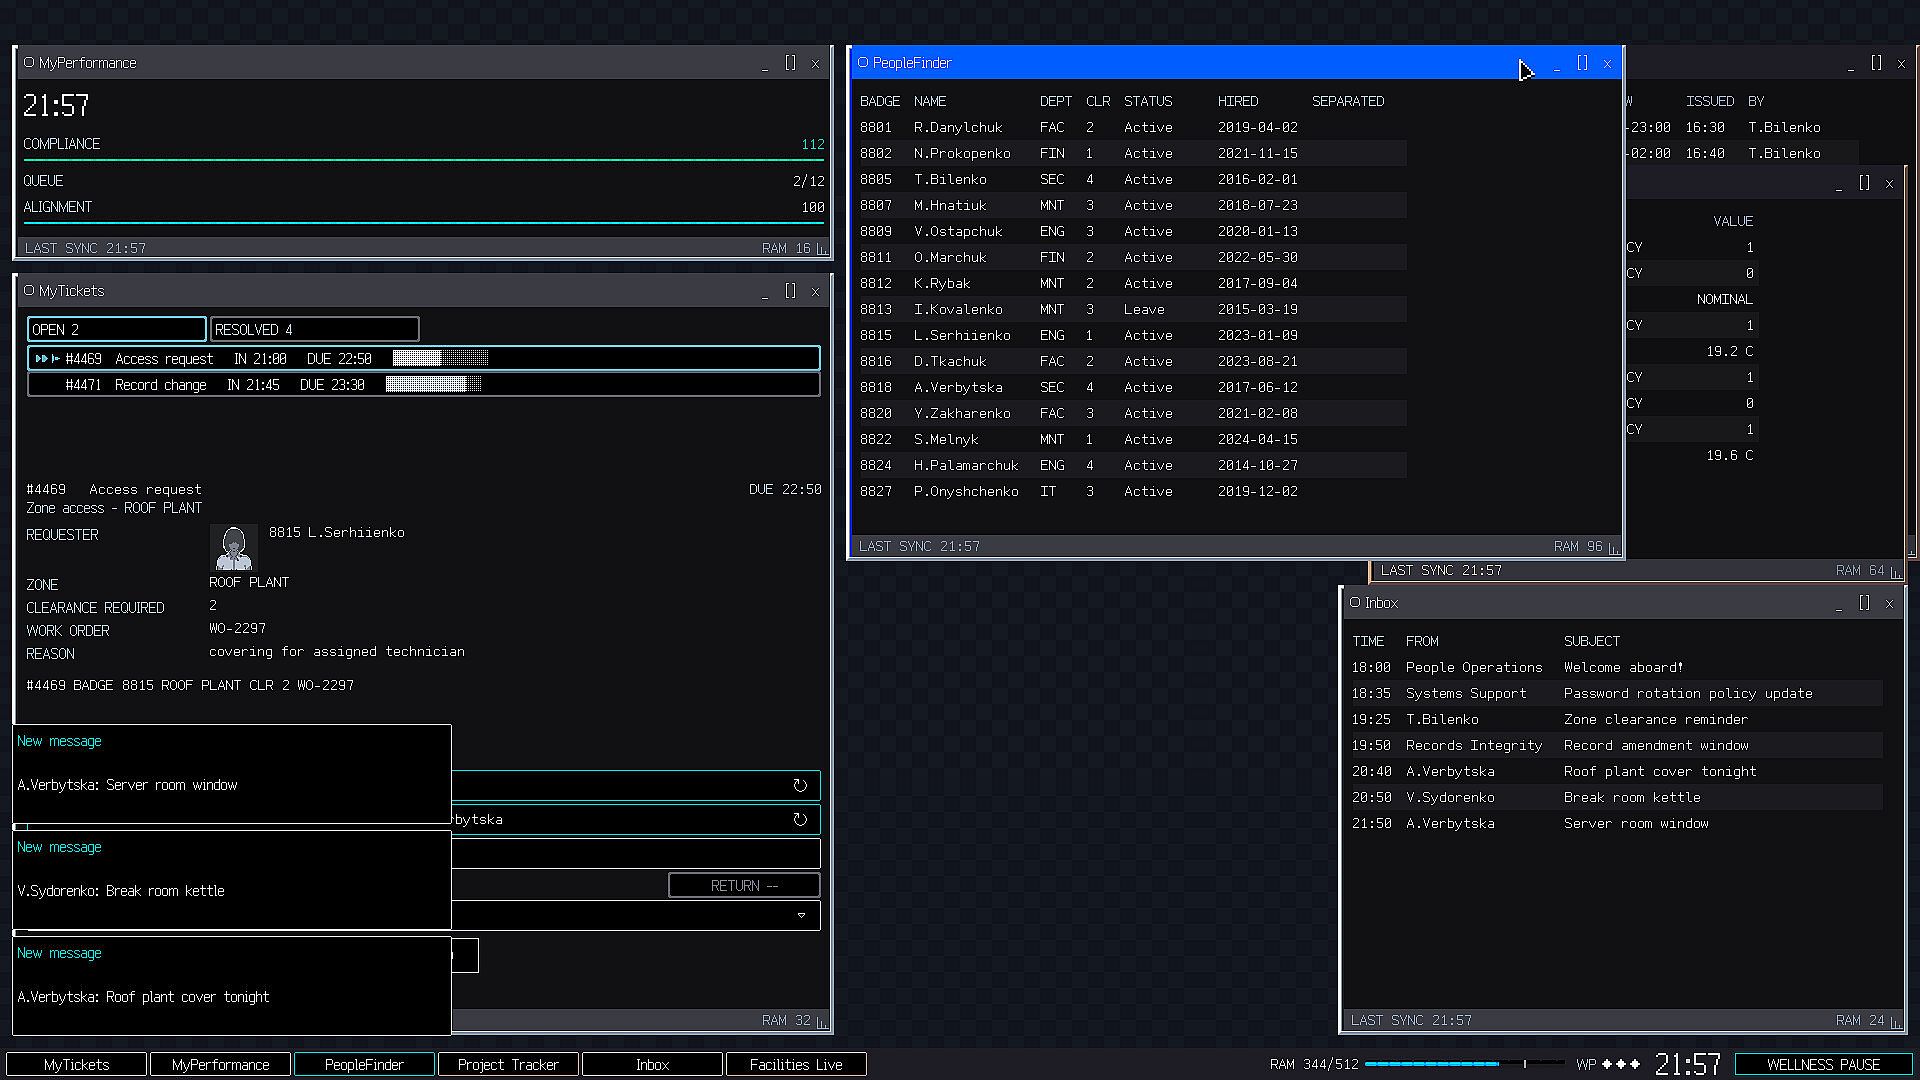Click the taskbar clock showing 21:57
1920x1080 pixels.
pyautogui.click(x=1688, y=1064)
